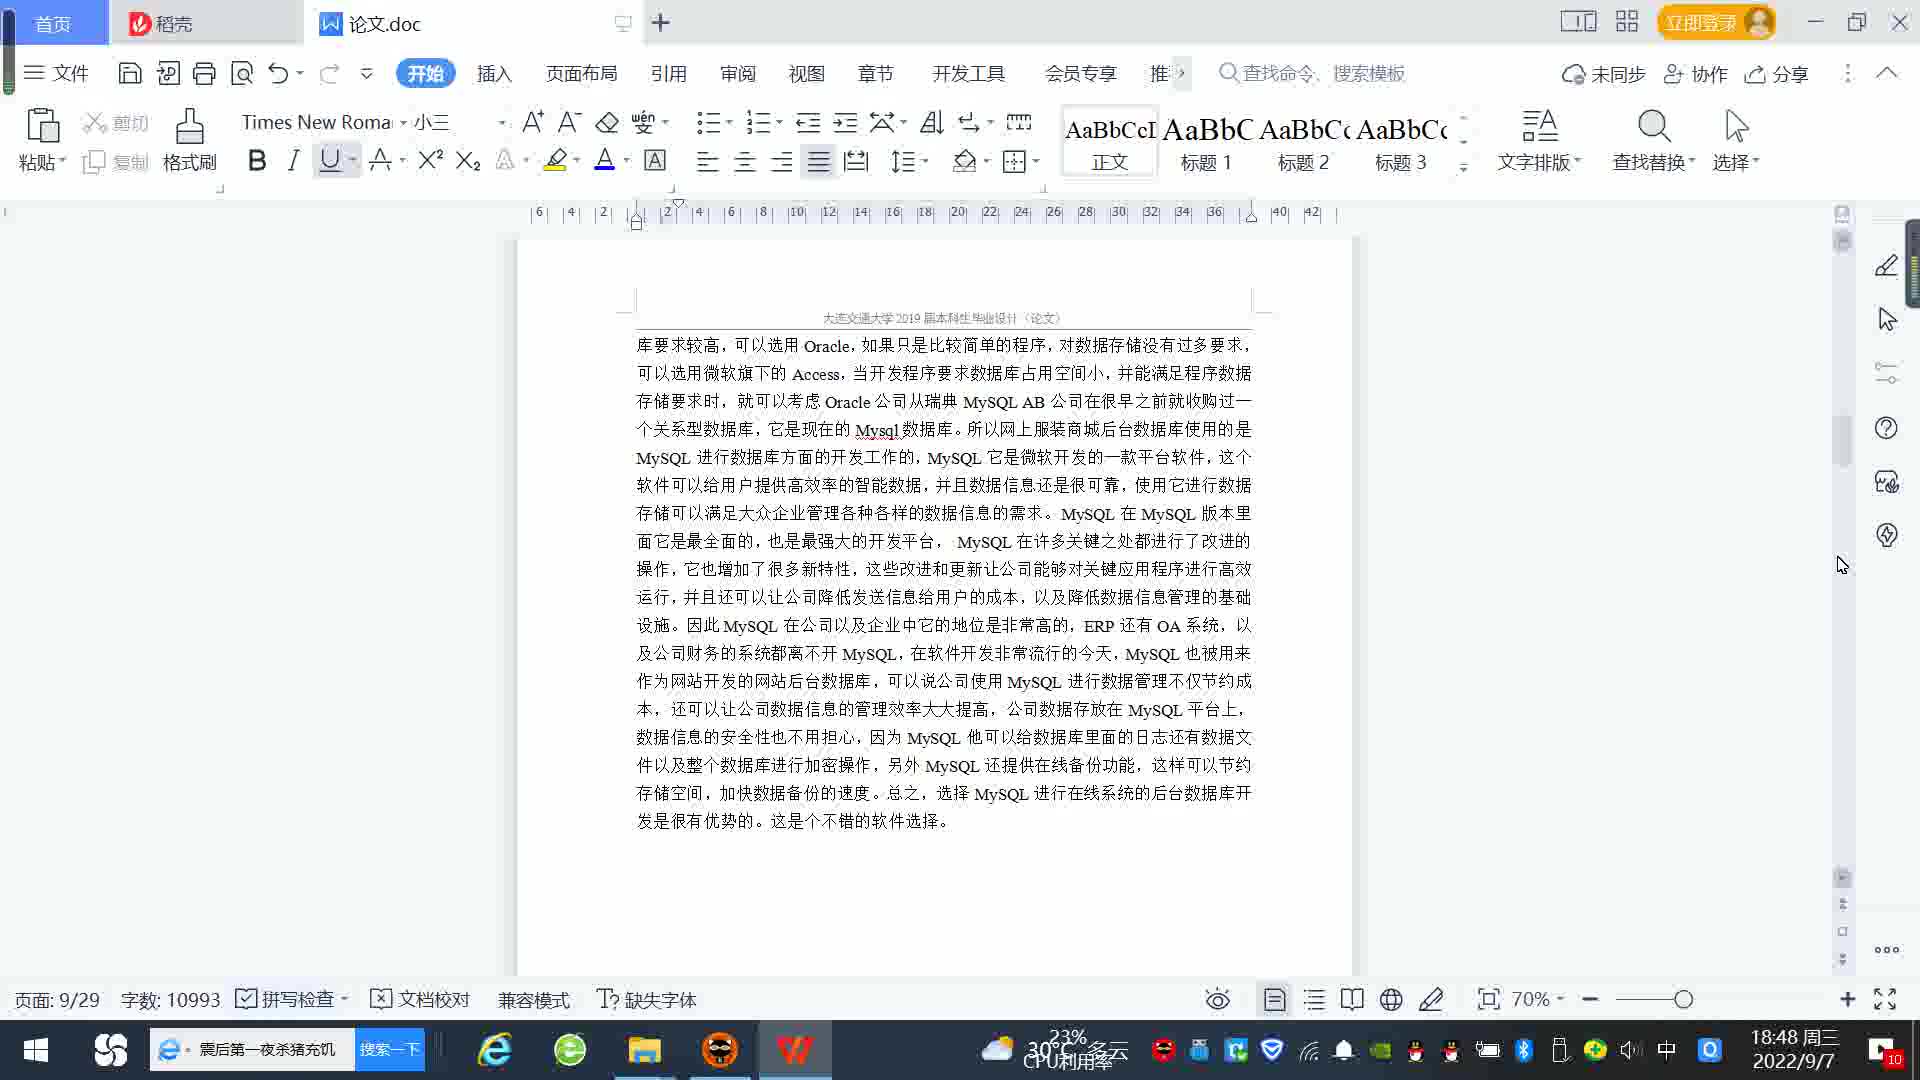Expand quick access toolbar customize arrow

367,73
